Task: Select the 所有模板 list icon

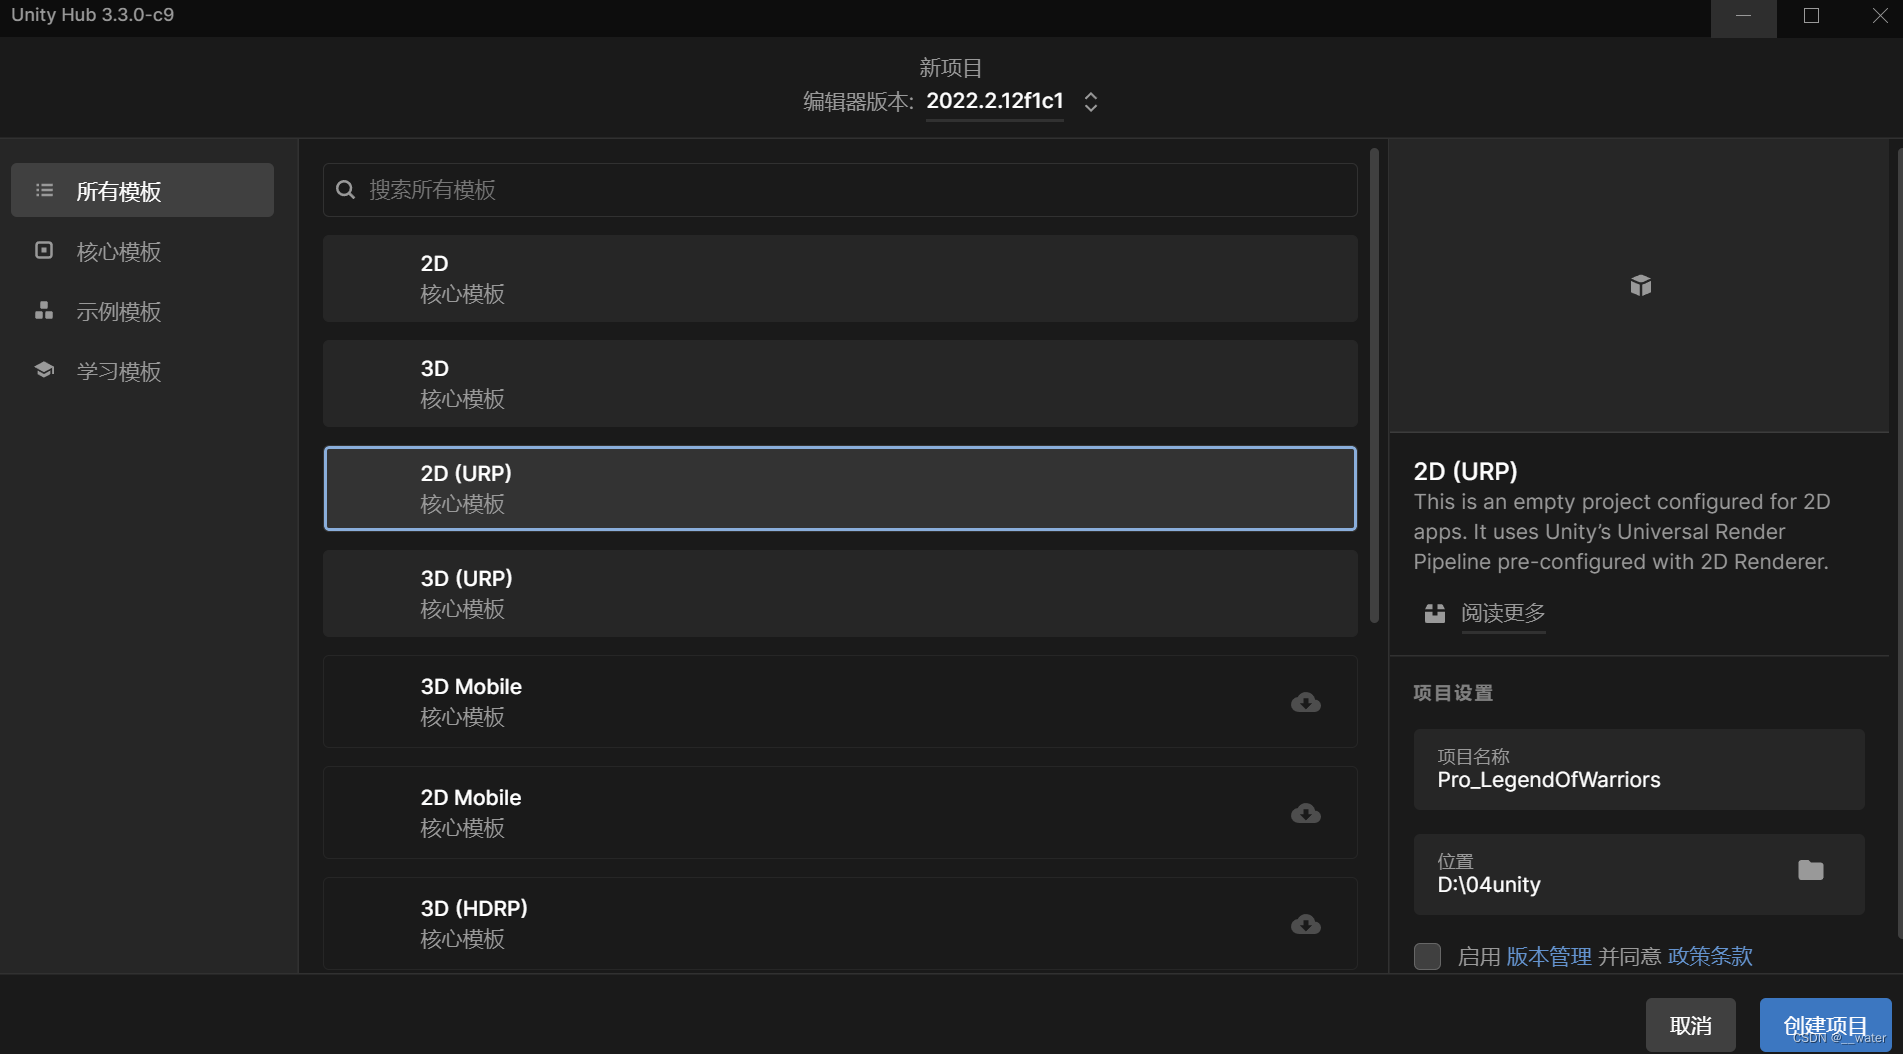Action: [x=44, y=190]
